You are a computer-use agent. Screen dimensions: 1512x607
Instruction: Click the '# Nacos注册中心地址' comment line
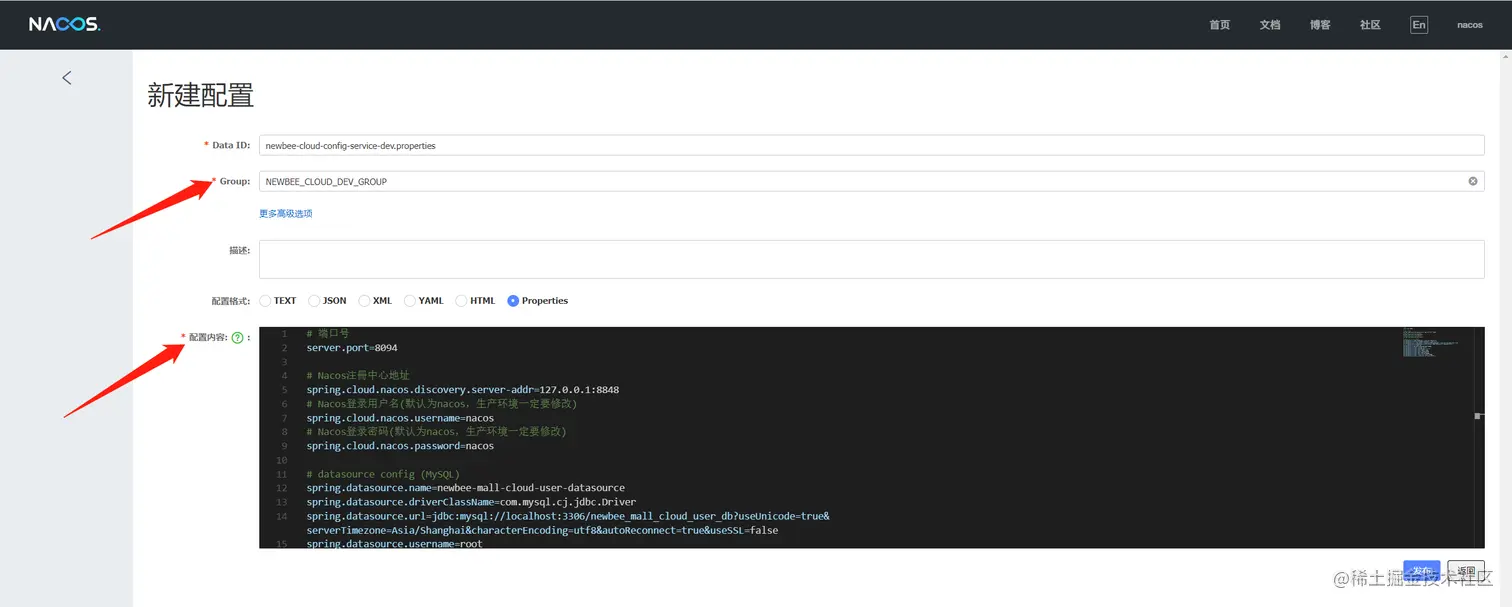[x=358, y=375]
